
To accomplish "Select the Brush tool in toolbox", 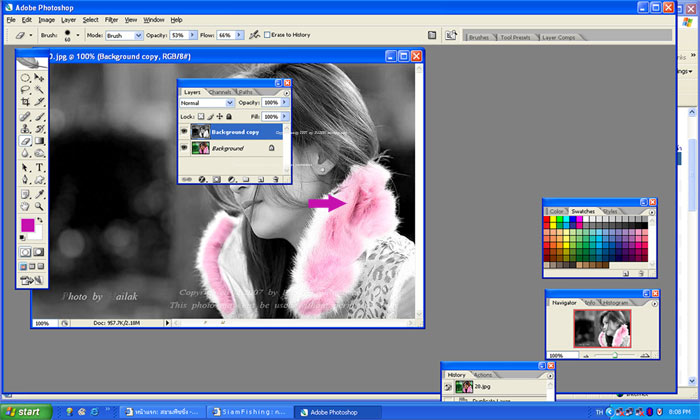I will pyautogui.click(x=39, y=116).
